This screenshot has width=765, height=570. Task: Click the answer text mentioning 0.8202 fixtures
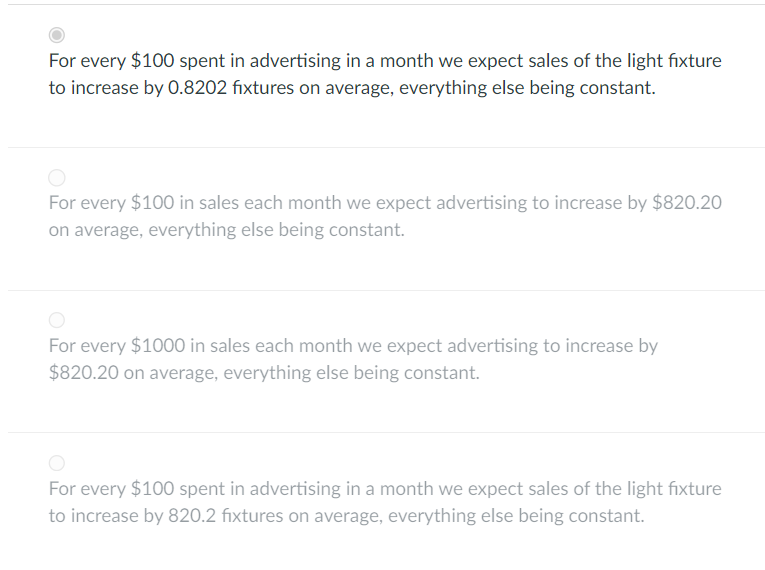(x=385, y=74)
